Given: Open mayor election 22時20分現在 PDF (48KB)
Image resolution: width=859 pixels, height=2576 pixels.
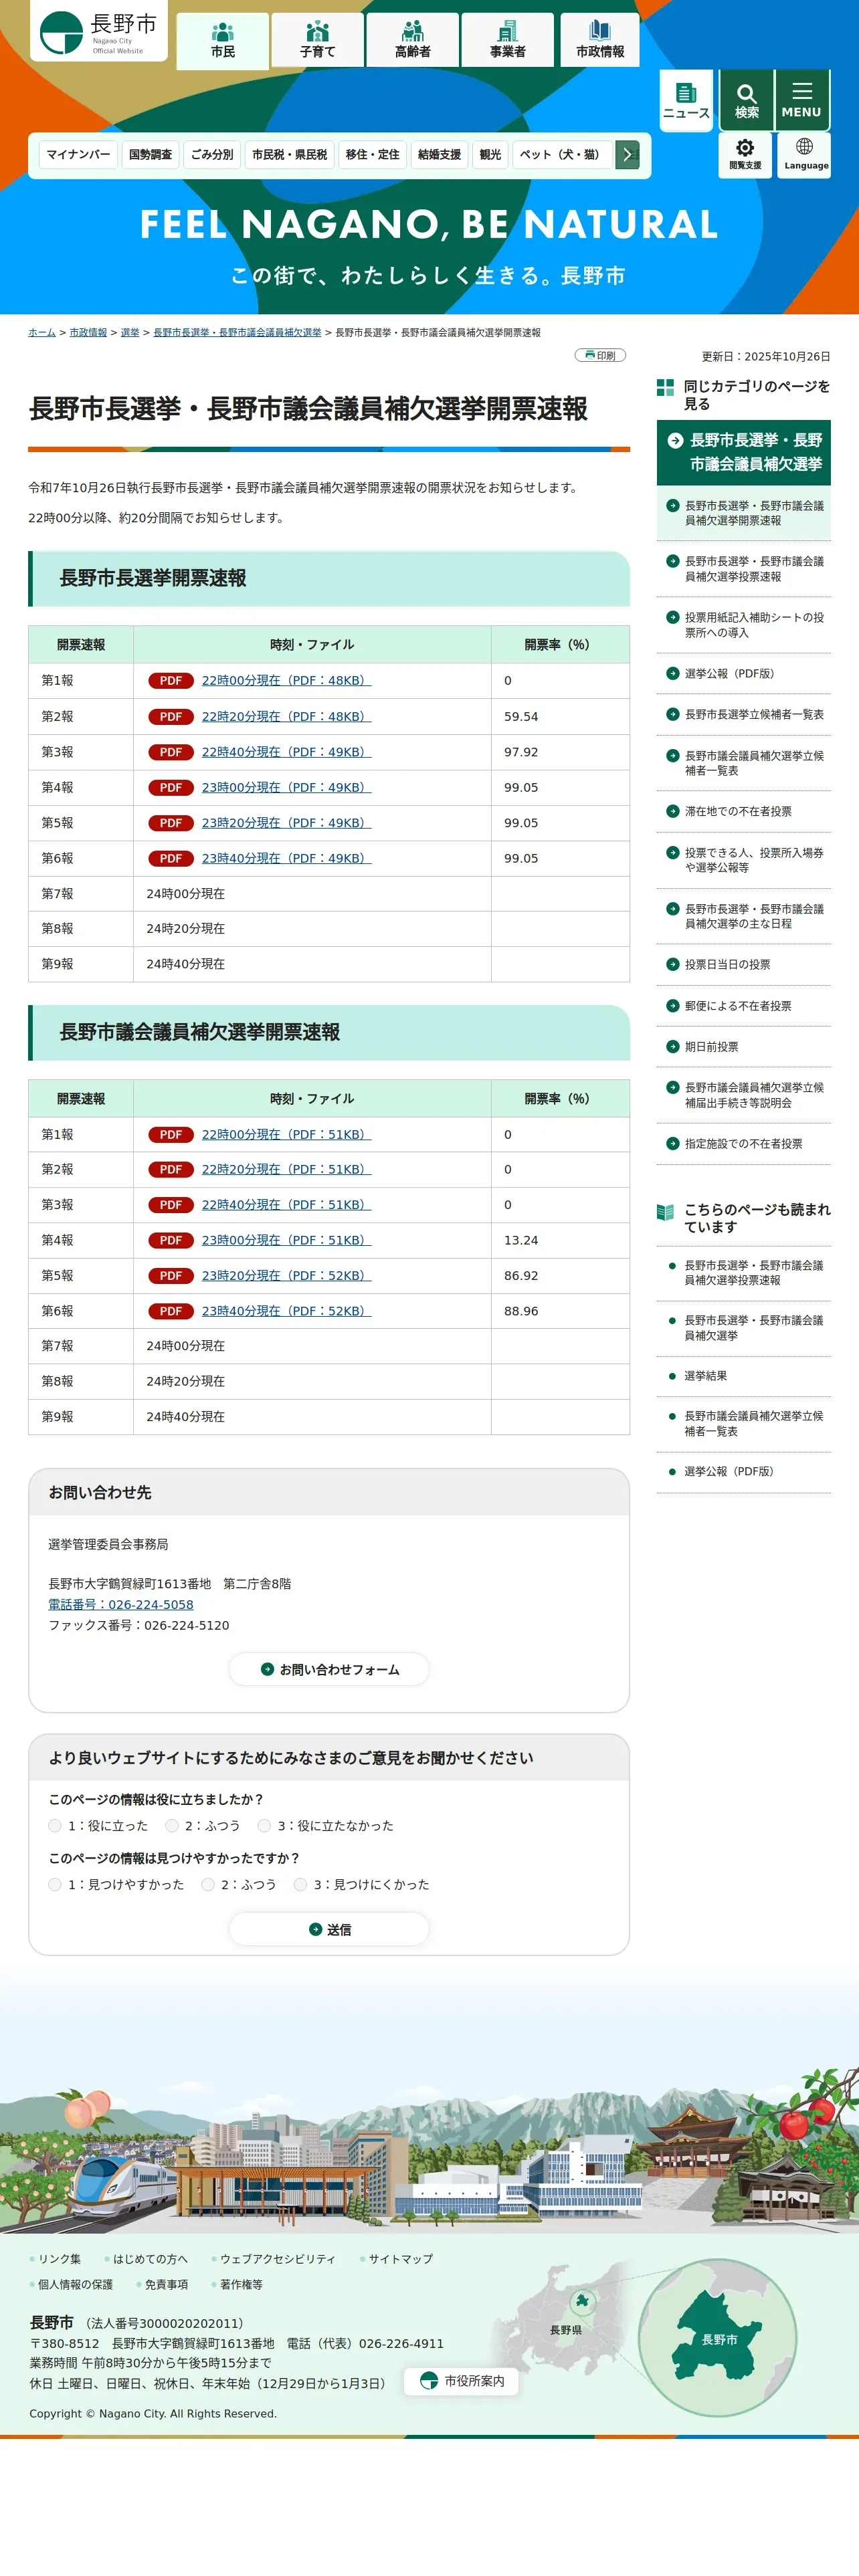Looking at the screenshot, I should tap(286, 716).
